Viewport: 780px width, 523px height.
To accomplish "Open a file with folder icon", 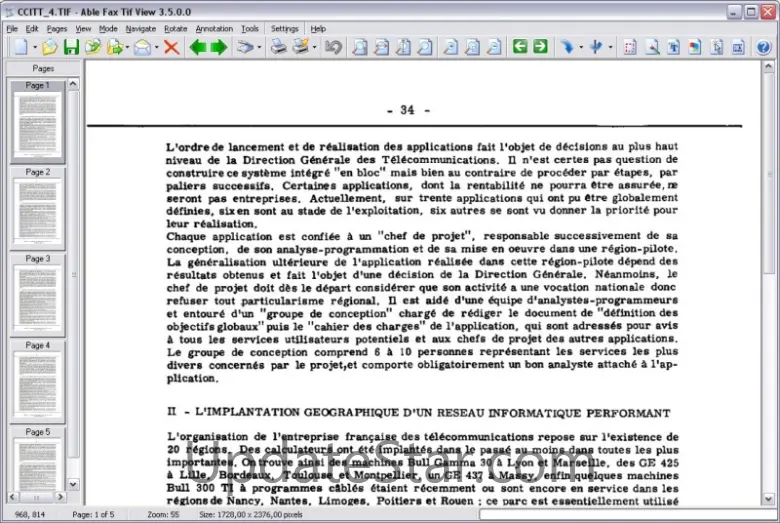I will [49, 47].
